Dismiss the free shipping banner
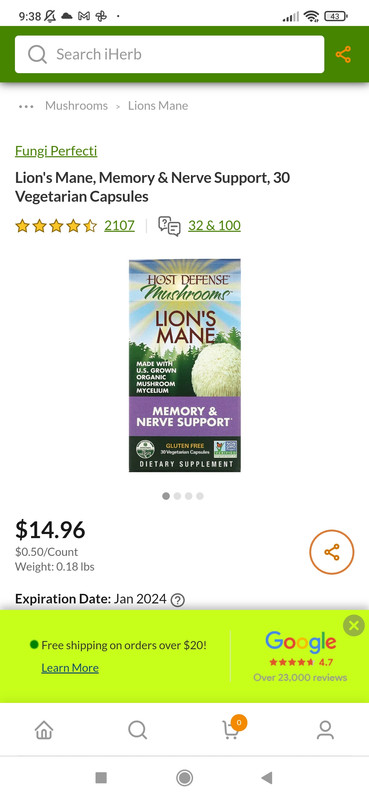Screen dimensions: 369x800 tap(354, 625)
